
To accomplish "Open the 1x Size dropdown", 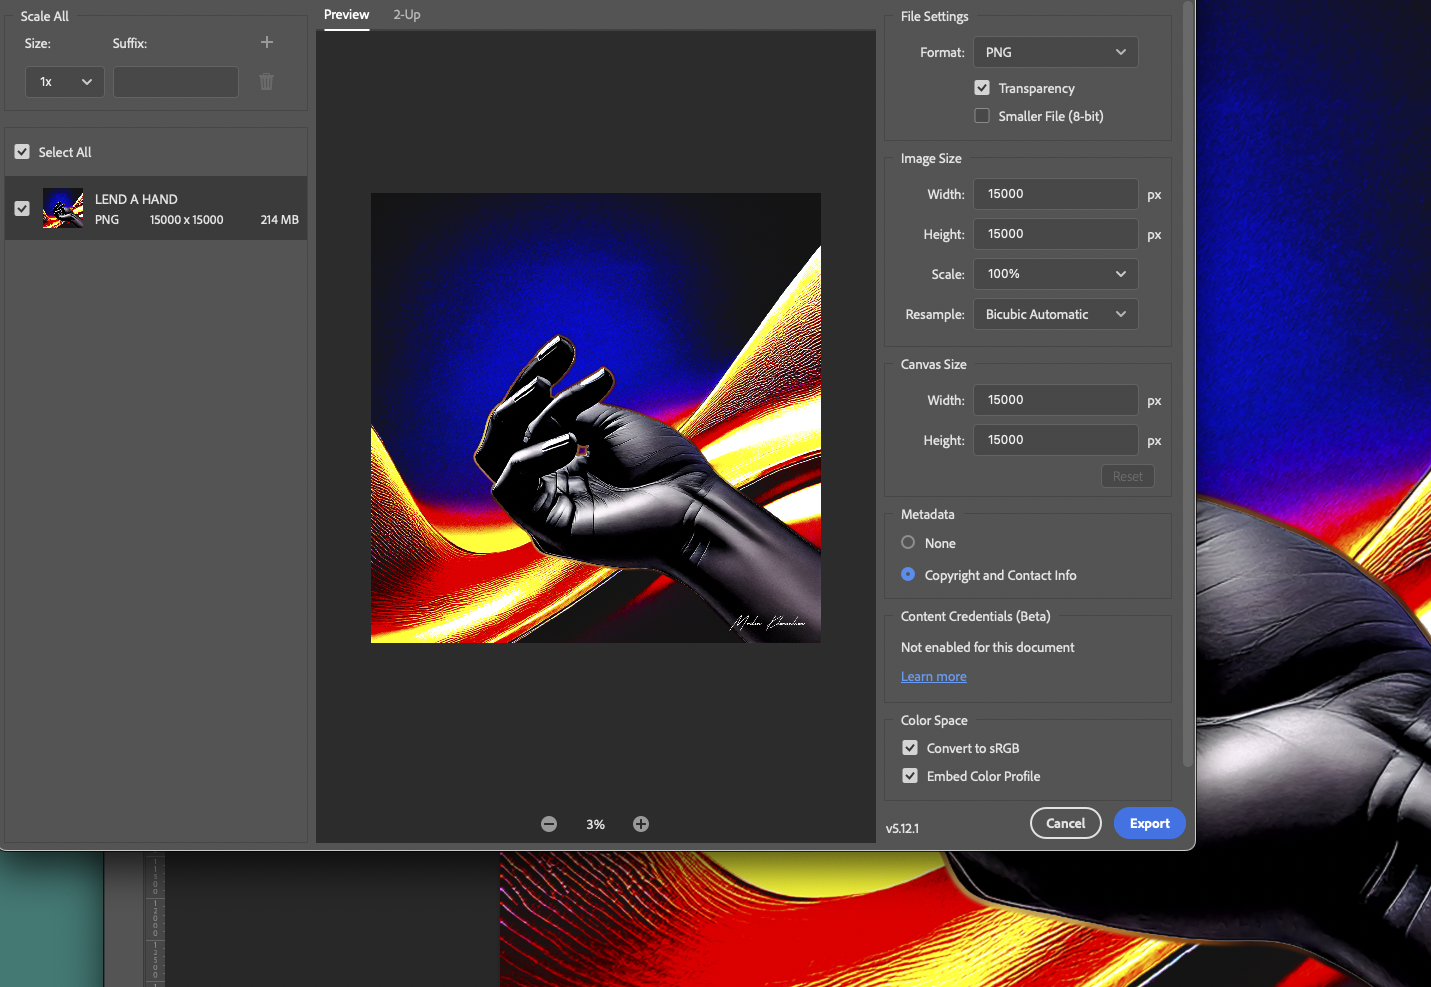I will coord(65,82).
